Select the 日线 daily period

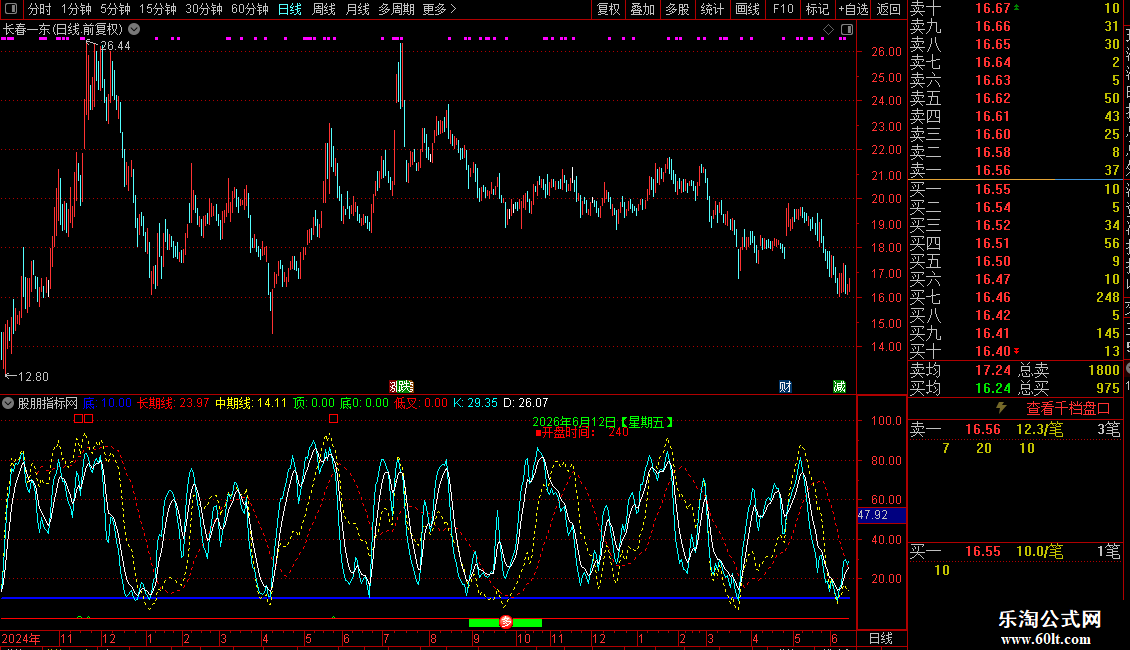(x=290, y=9)
